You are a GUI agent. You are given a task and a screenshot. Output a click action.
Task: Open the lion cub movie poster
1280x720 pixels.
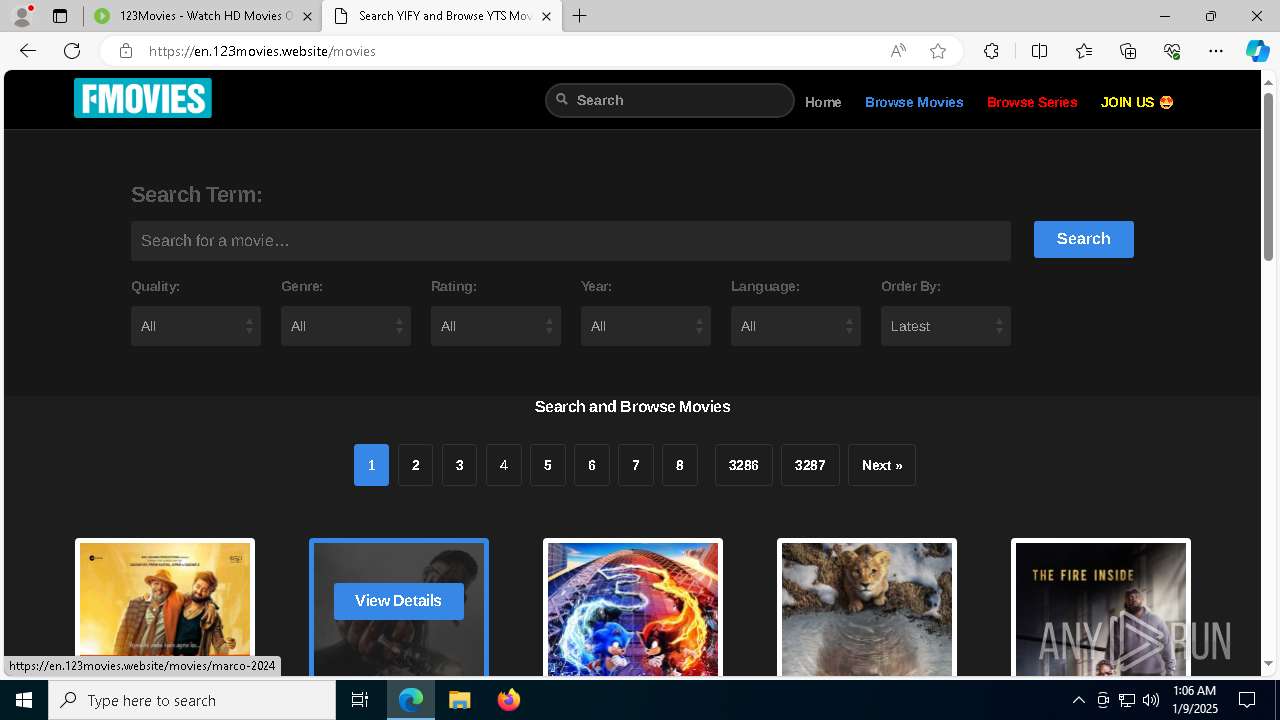coord(867,608)
